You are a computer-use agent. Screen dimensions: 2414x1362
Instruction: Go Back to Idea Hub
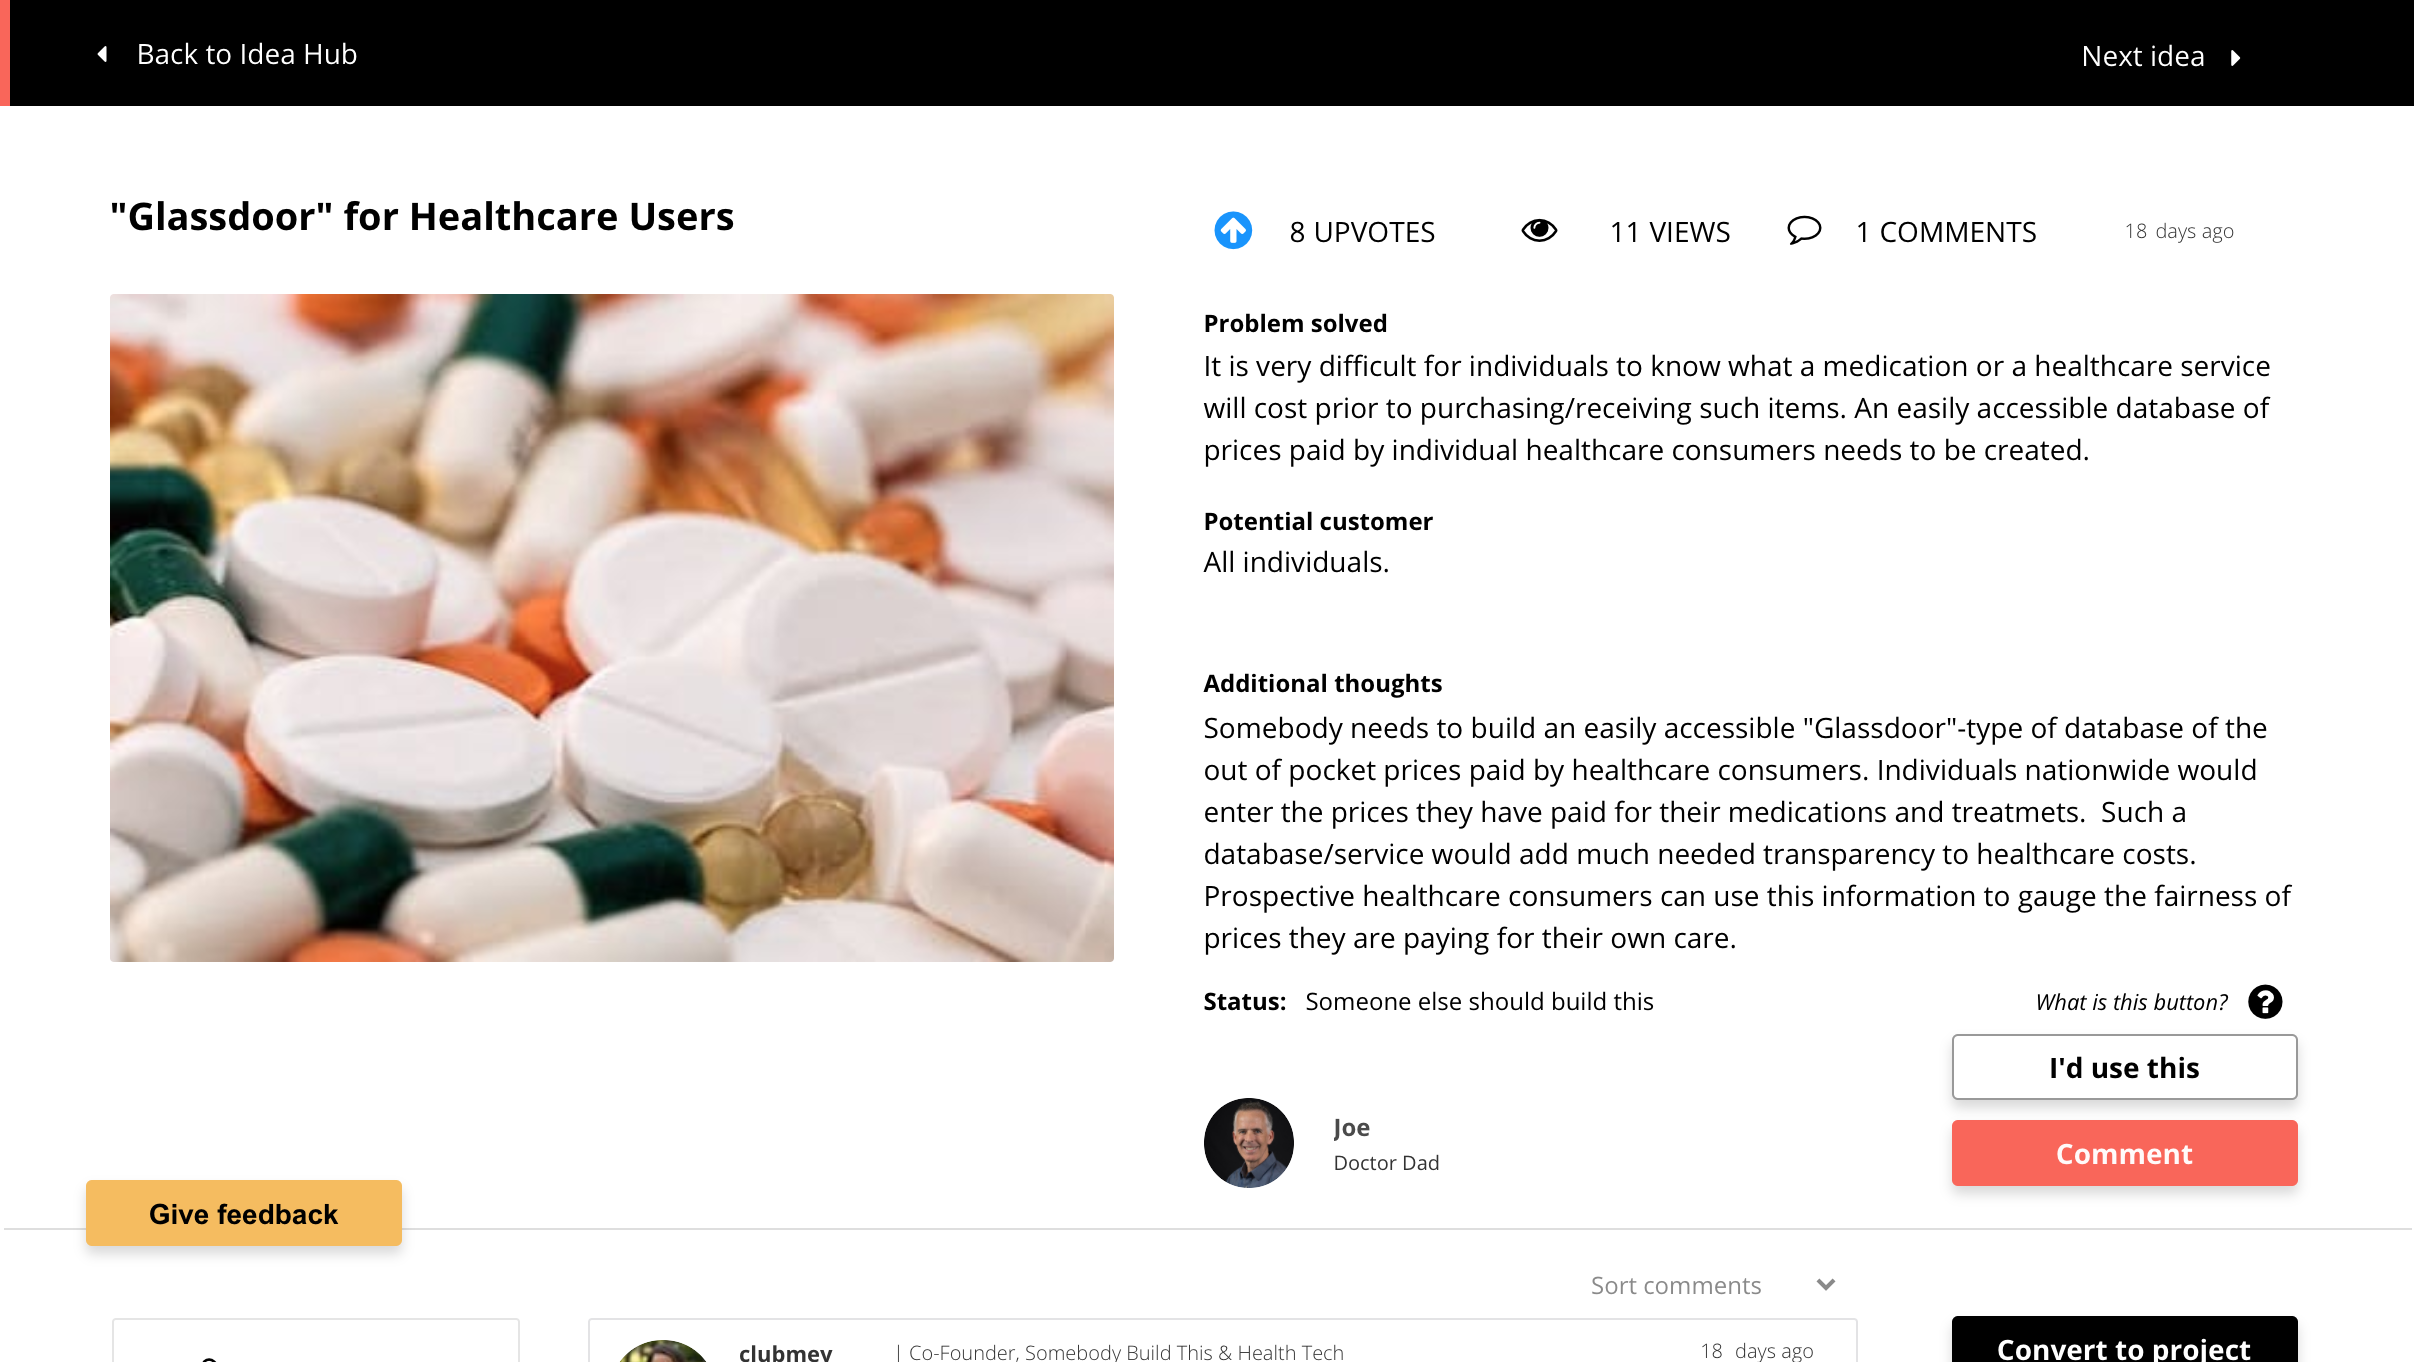coord(246,54)
